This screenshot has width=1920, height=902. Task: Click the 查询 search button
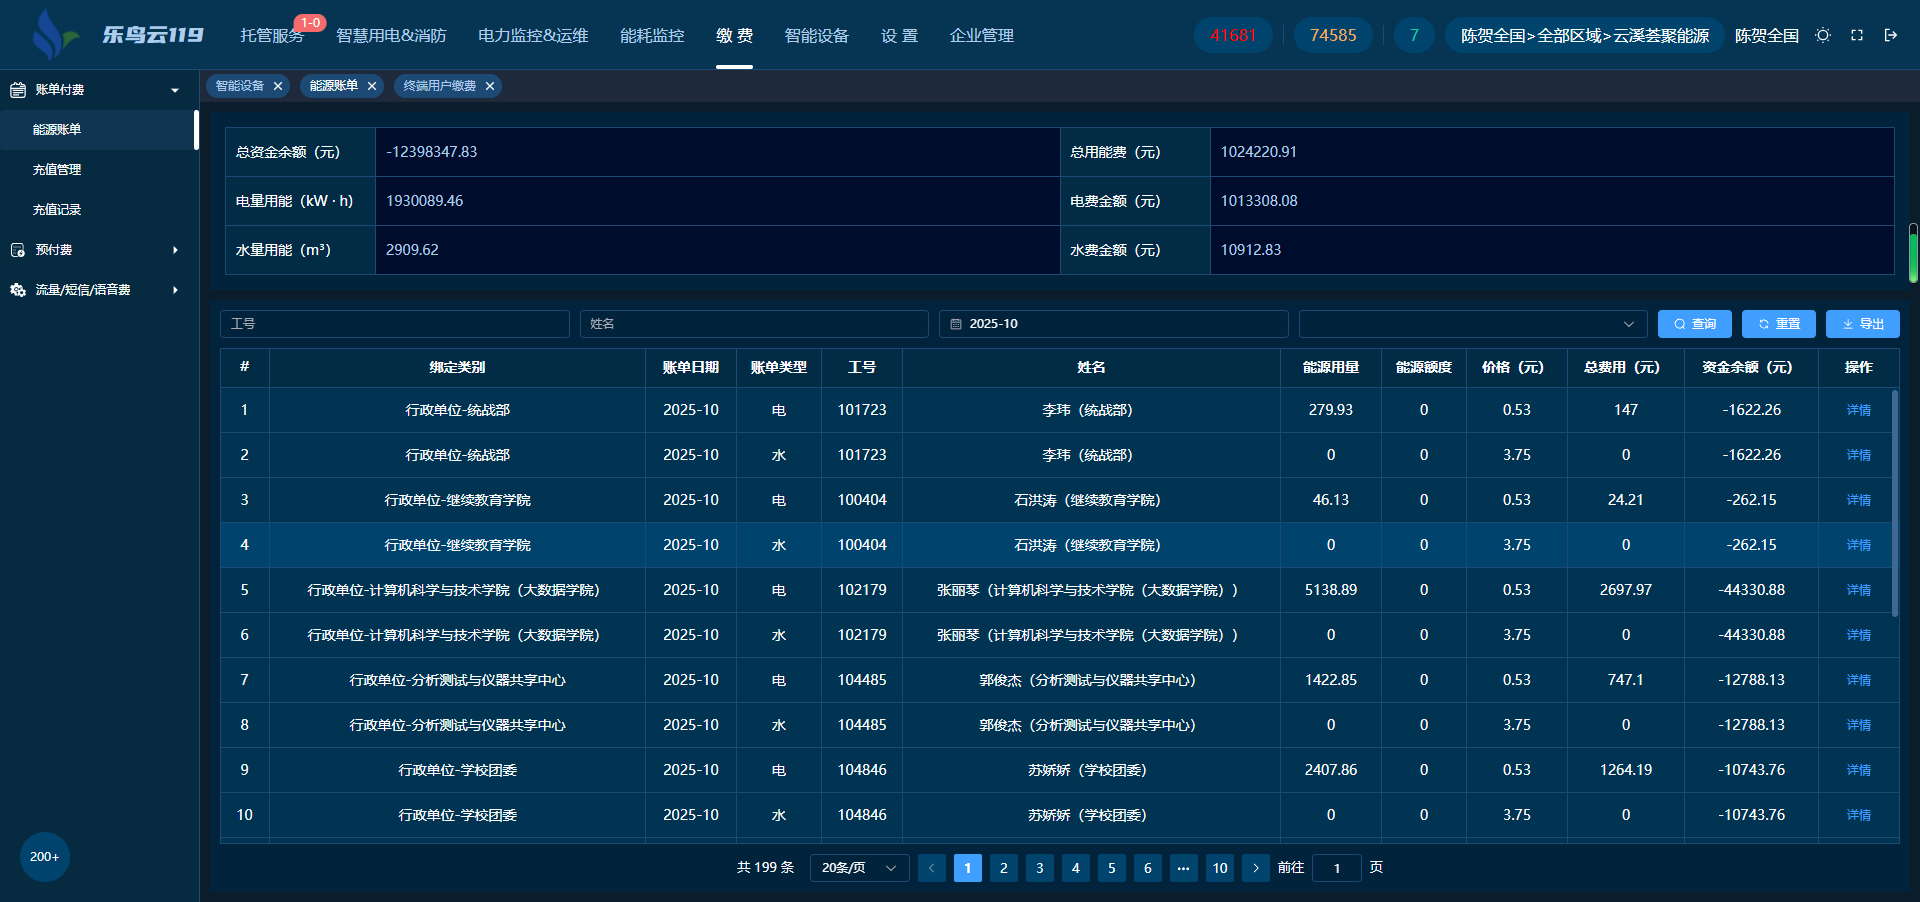pyautogui.click(x=1695, y=324)
